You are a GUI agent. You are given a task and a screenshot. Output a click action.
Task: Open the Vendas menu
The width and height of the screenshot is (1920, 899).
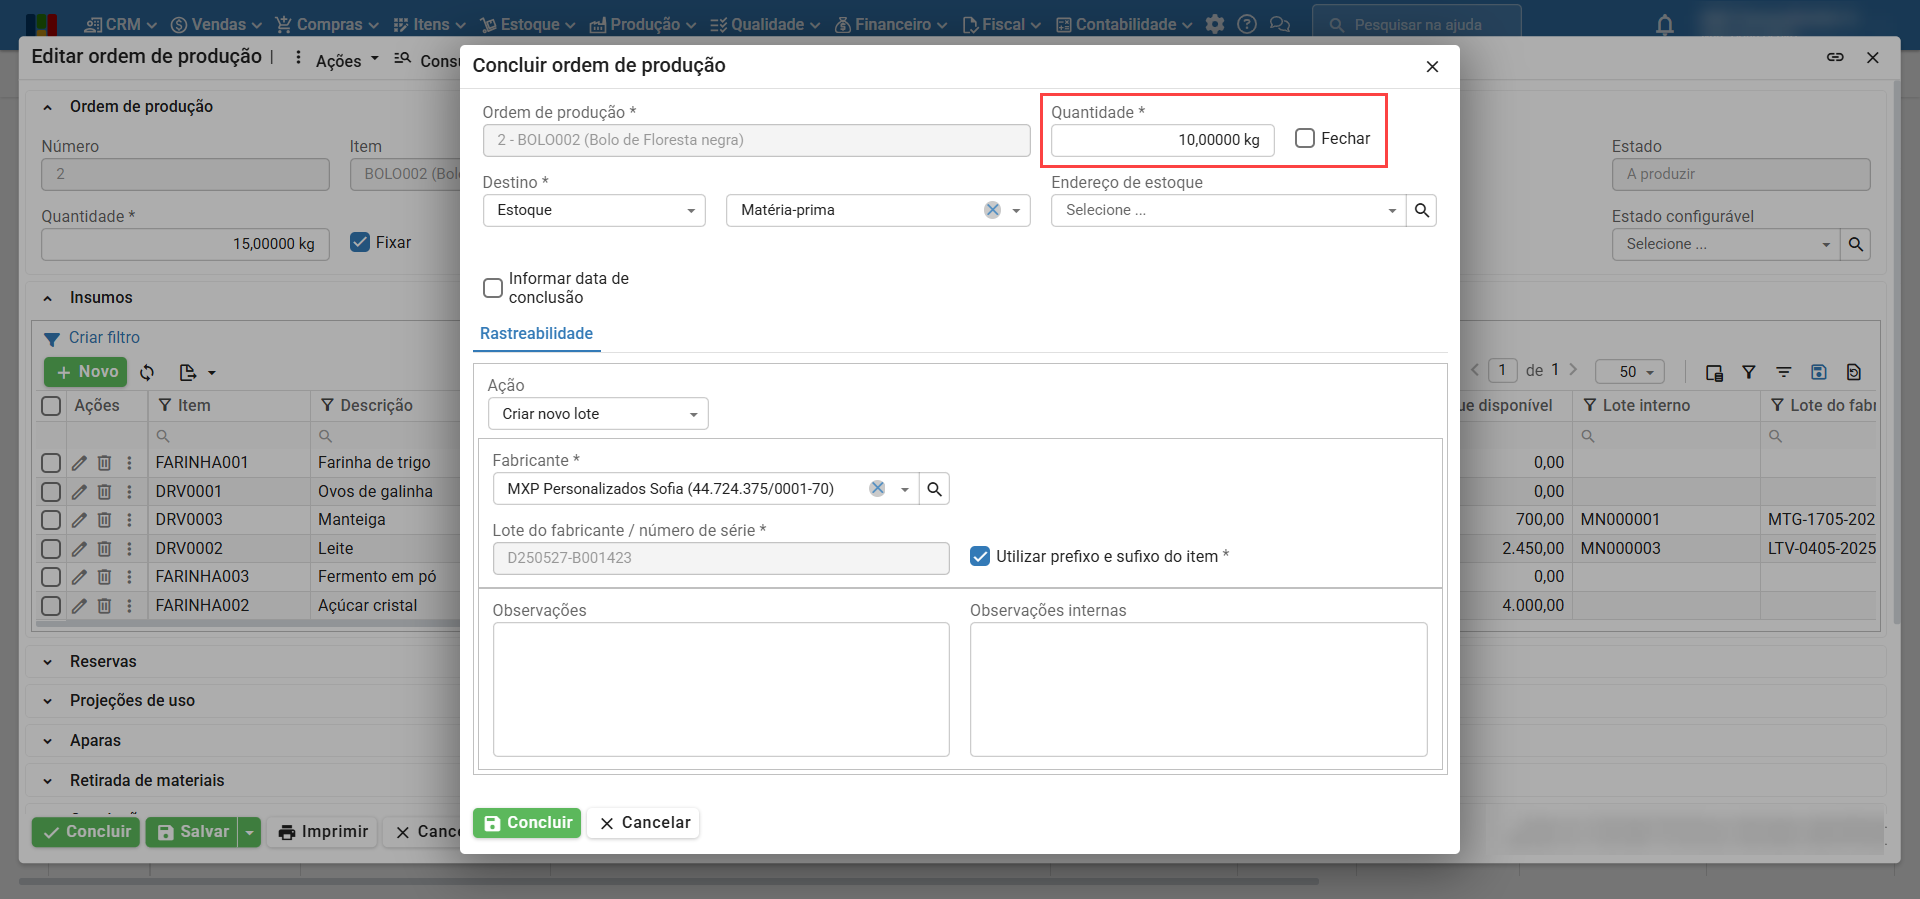216,24
